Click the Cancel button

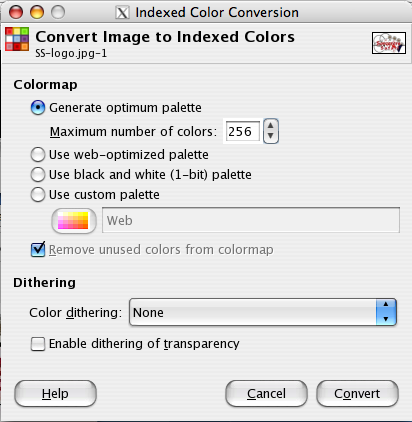[x=266, y=394]
